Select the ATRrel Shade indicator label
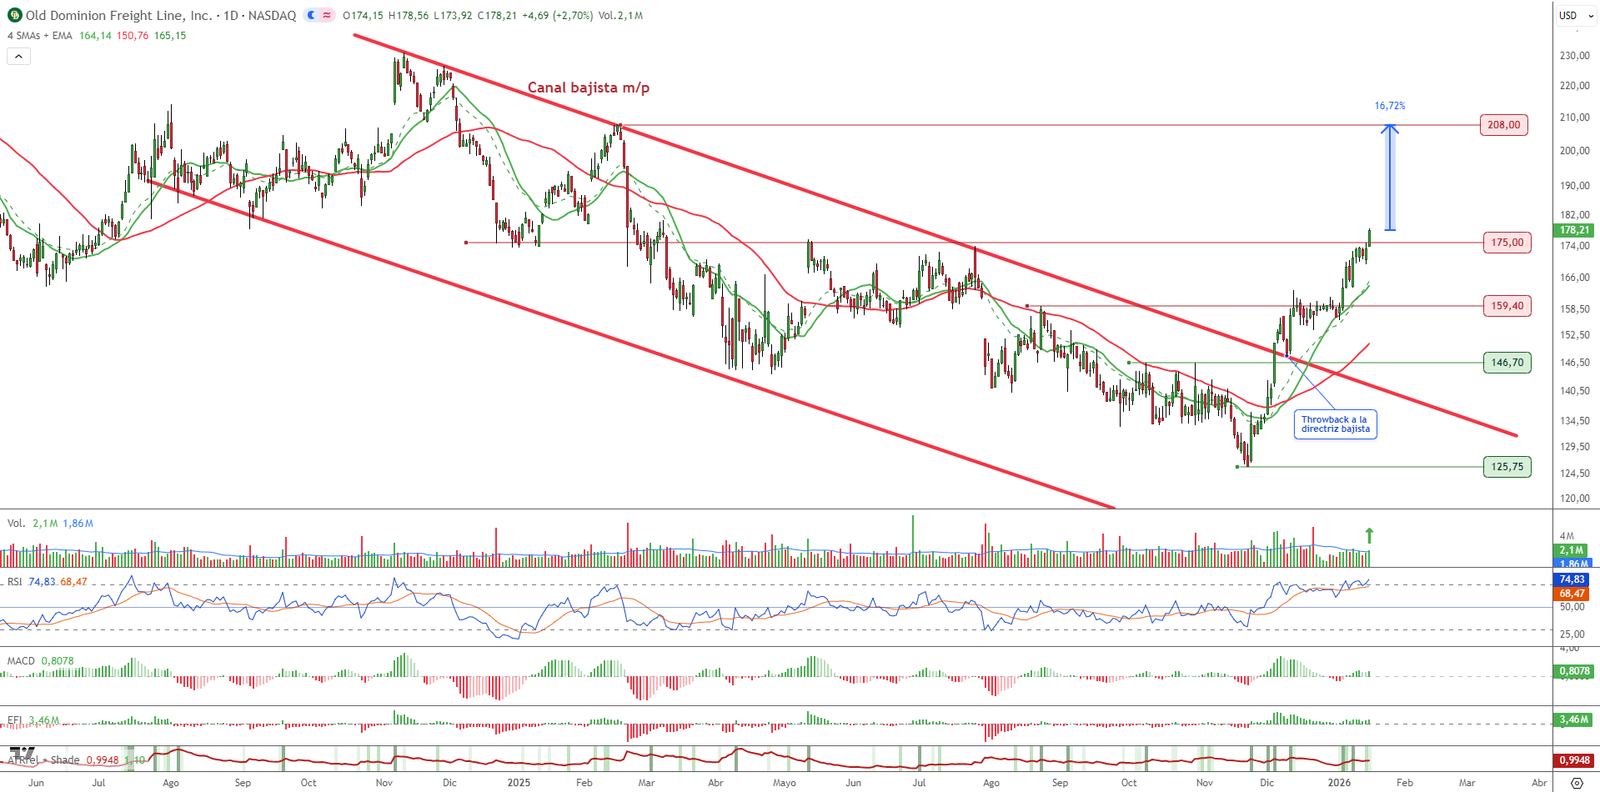 44,760
